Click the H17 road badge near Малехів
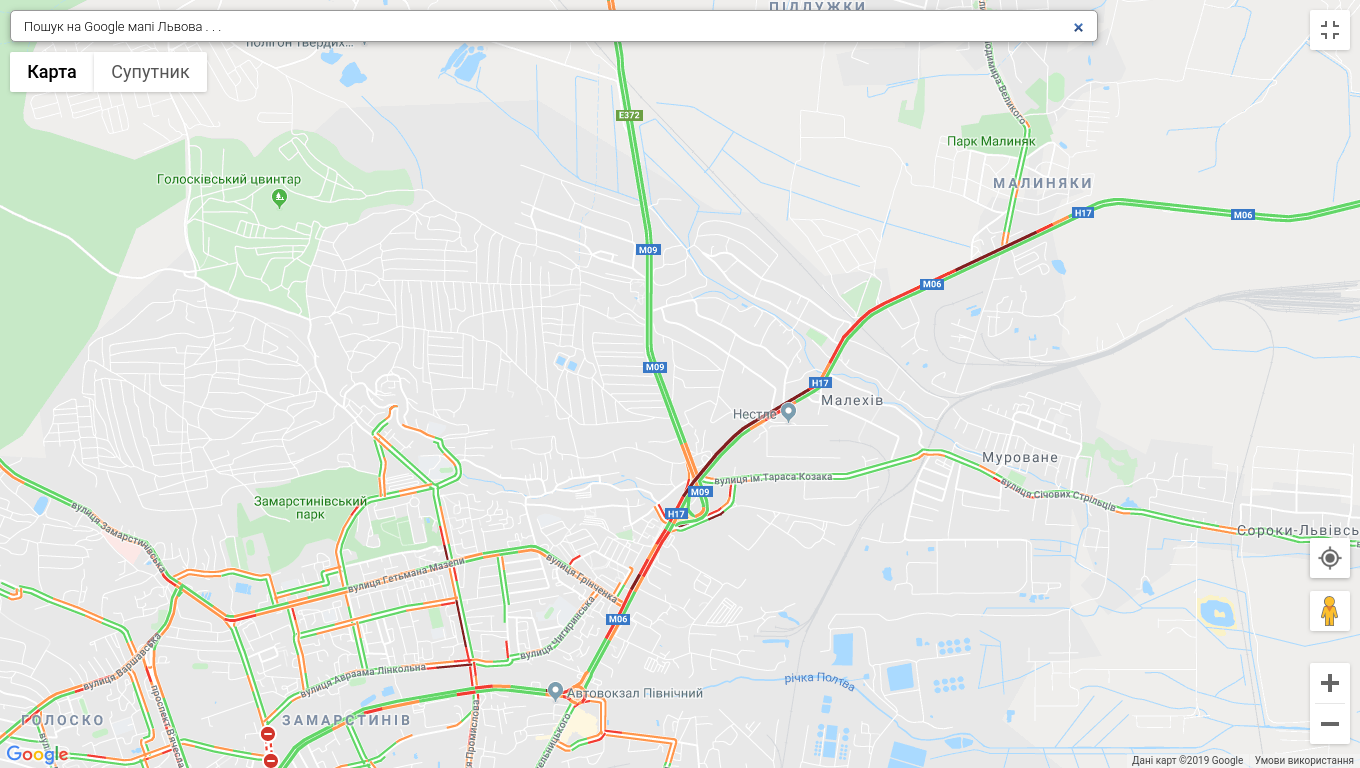The image size is (1360, 768). click(x=821, y=383)
